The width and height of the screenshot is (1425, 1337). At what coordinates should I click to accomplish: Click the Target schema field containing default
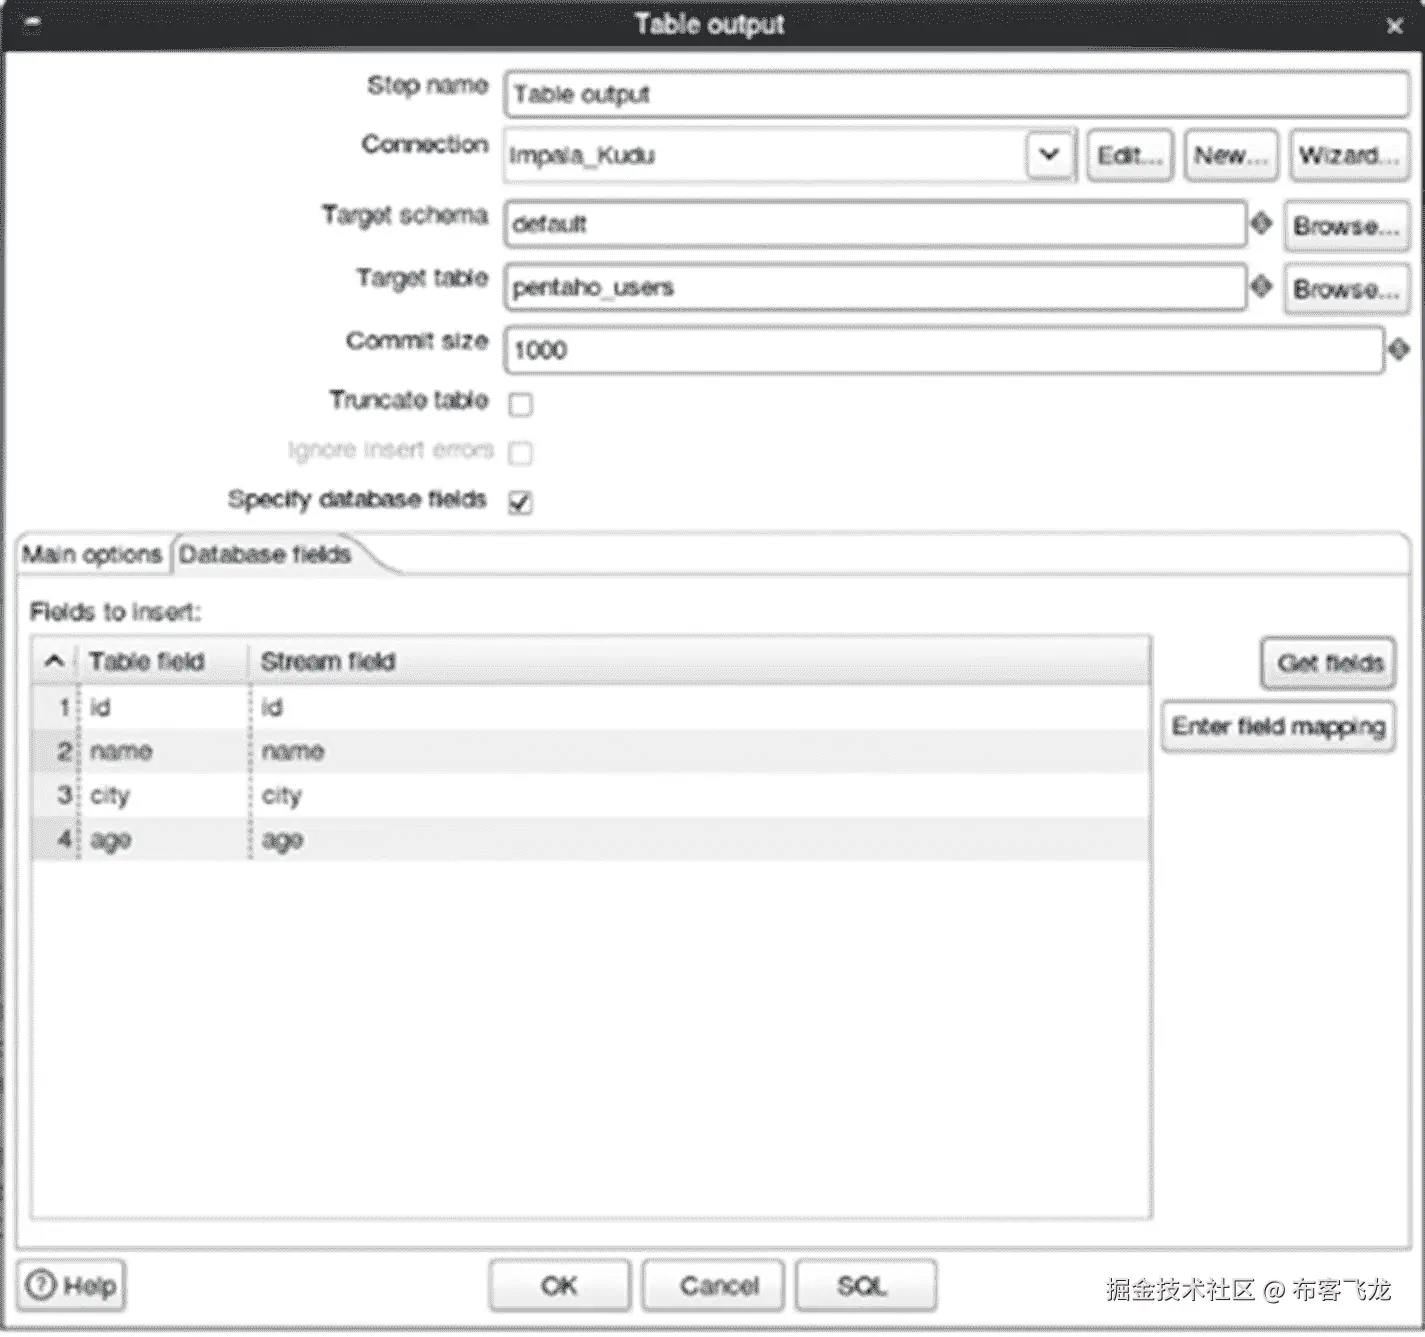[x=875, y=224]
